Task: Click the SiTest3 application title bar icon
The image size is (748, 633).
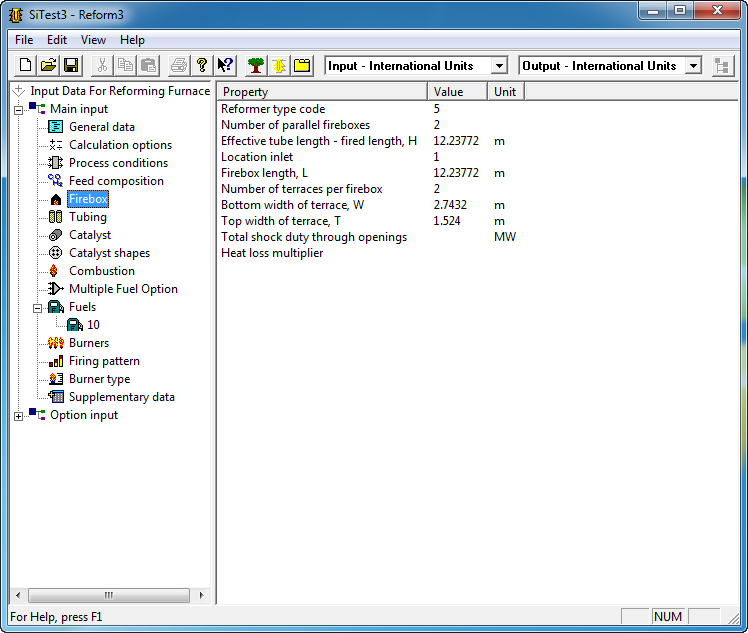Action: point(16,15)
